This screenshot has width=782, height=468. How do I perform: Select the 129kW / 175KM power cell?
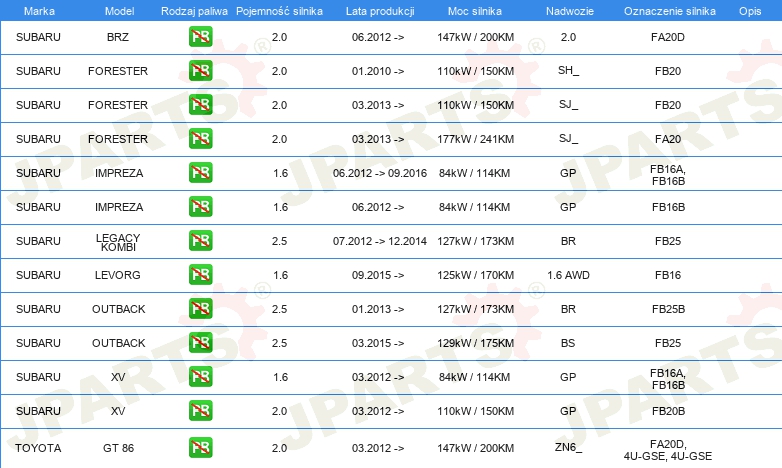pyautogui.click(x=475, y=343)
